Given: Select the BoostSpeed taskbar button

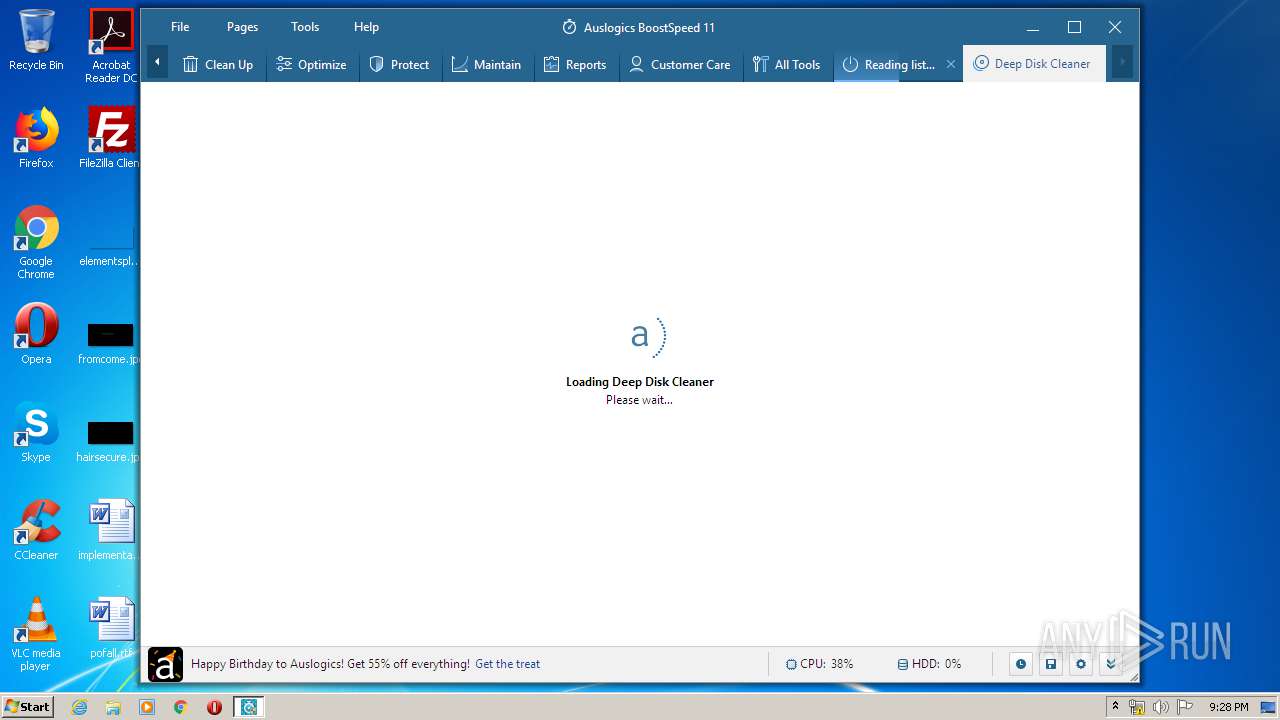Looking at the screenshot, I should 248,707.
